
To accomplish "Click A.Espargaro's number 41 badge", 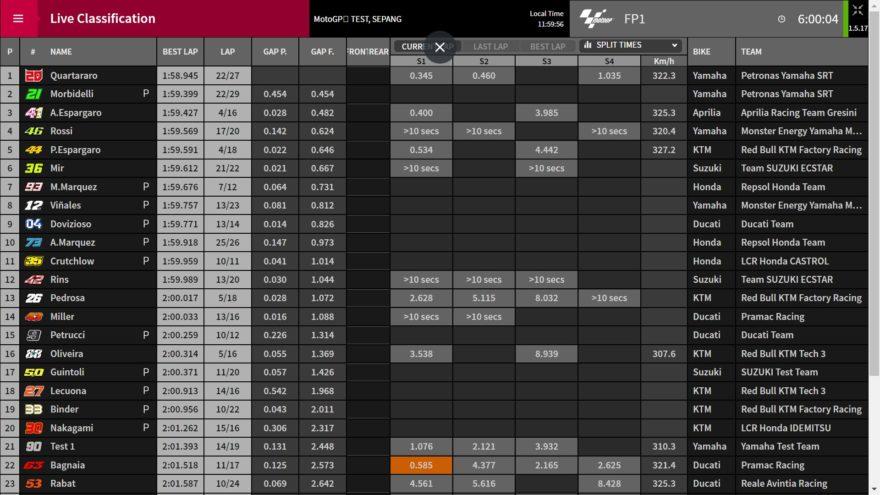I will pos(34,113).
